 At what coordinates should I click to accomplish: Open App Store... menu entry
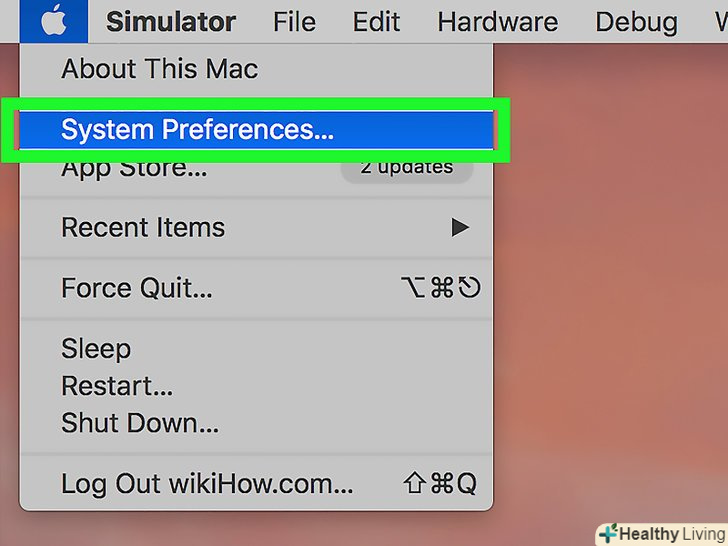(x=135, y=168)
